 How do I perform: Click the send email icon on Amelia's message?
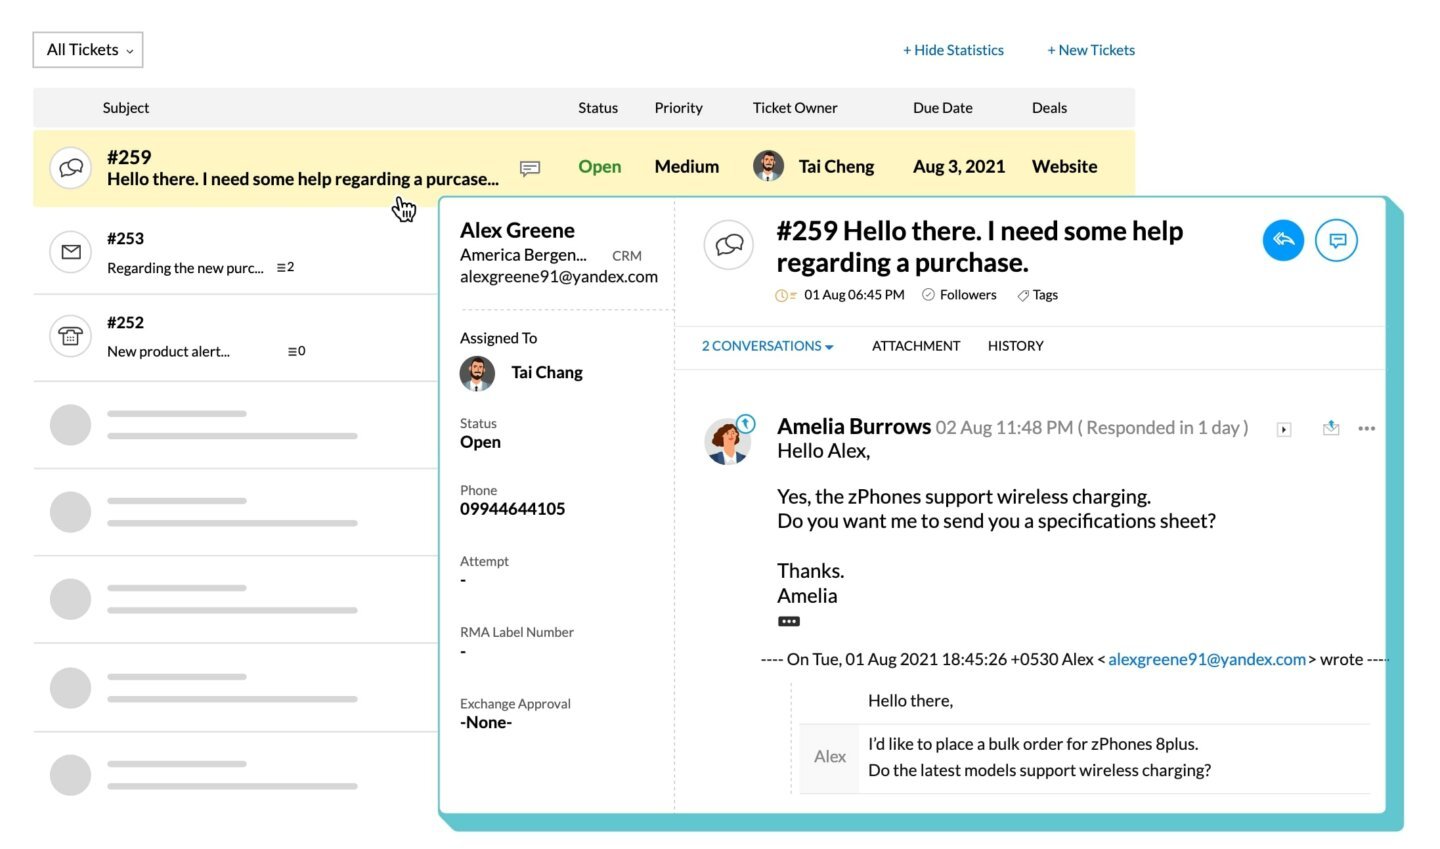(1330, 427)
